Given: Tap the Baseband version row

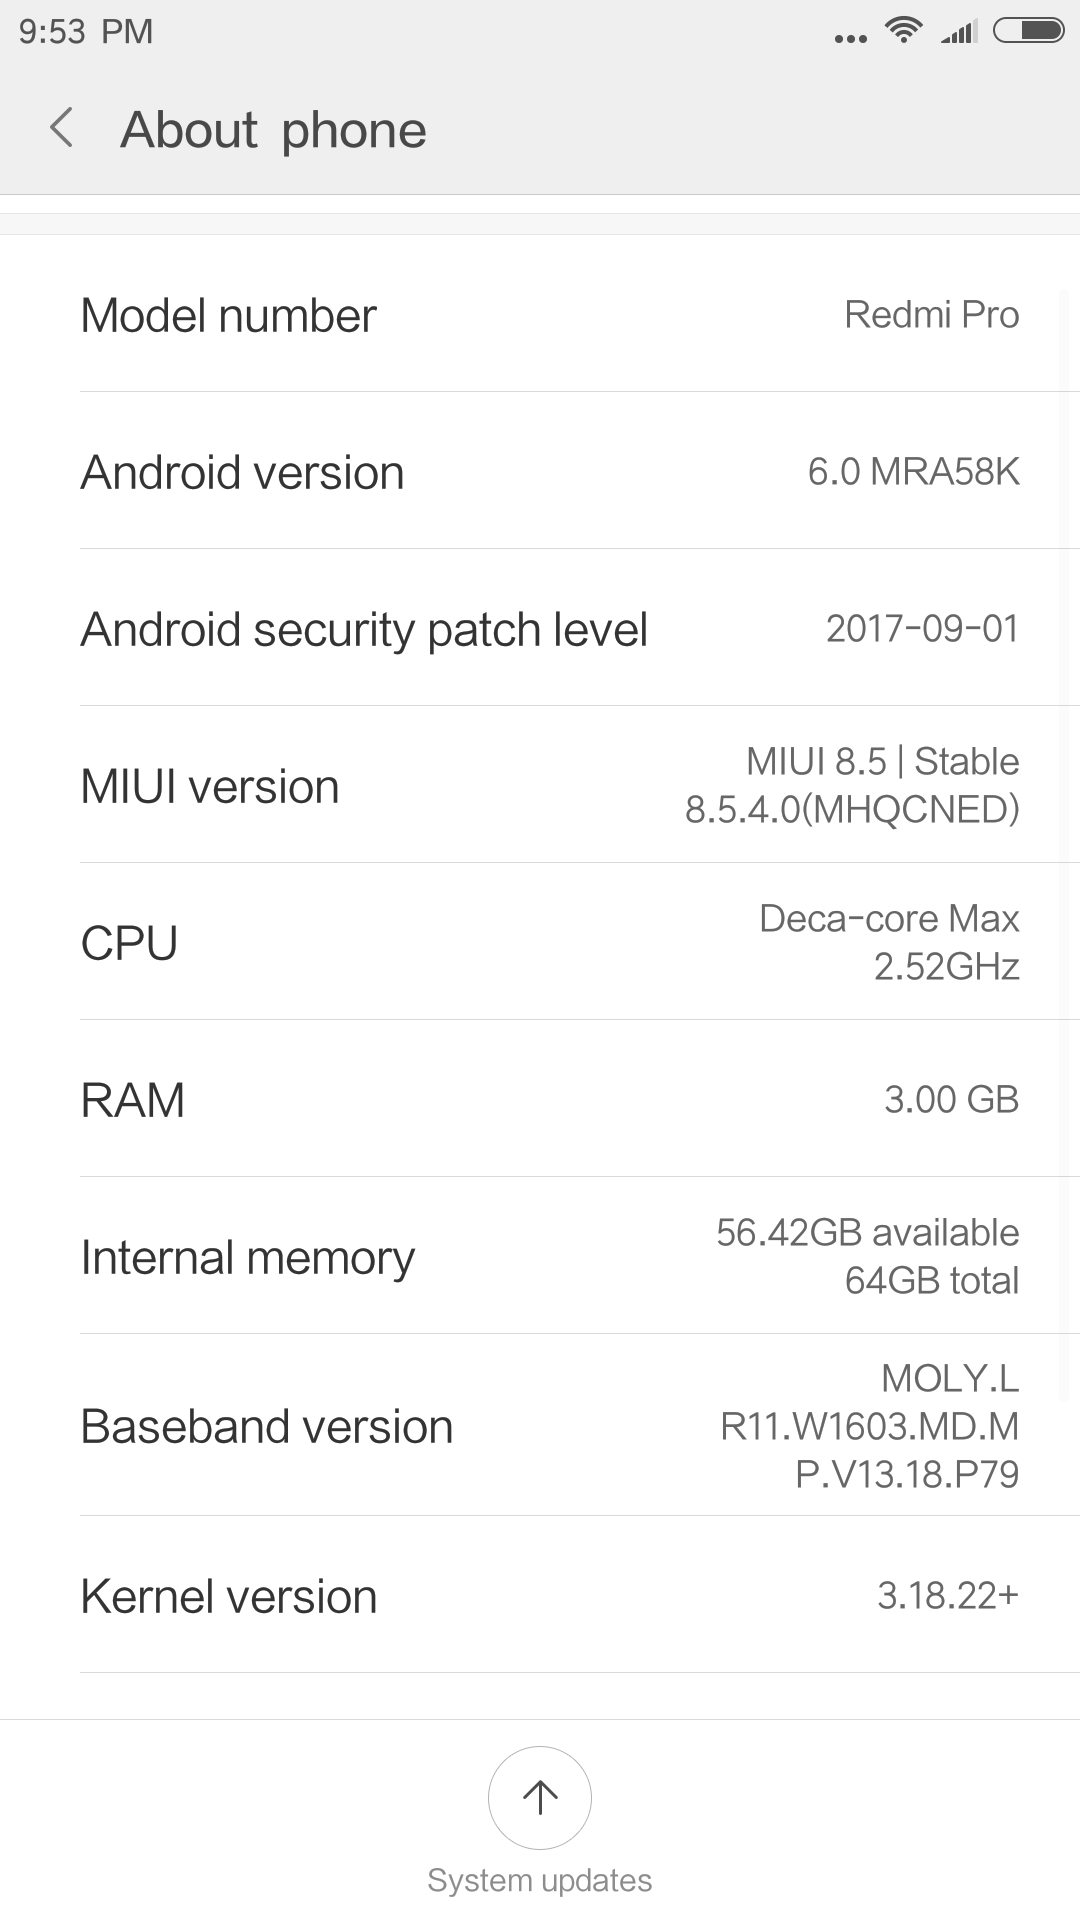Looking at the screenshot, I should point(540,1426).
